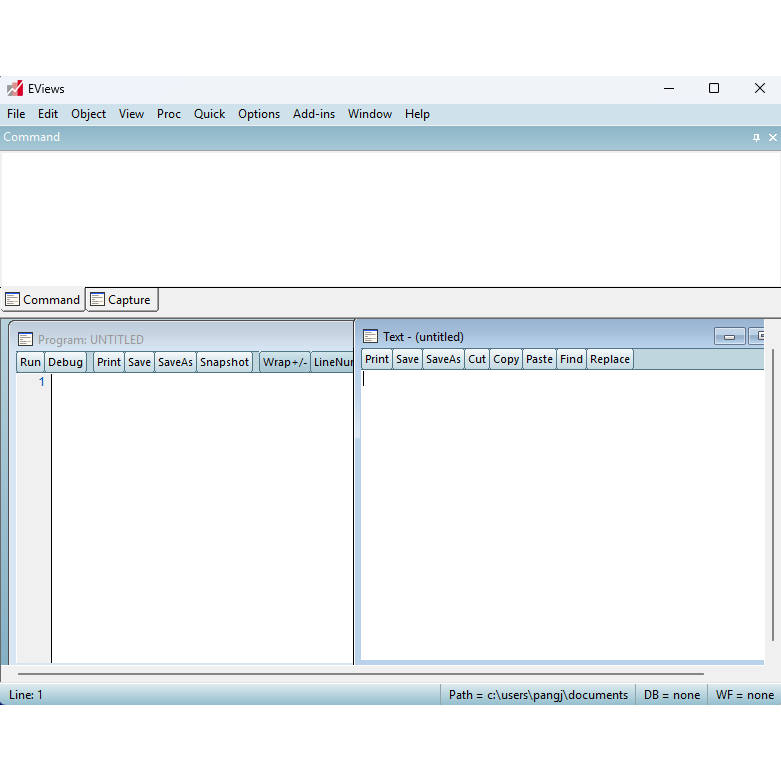Select the Command tab
The height and width of the screenshot is (781, 781).
point(43,300)
